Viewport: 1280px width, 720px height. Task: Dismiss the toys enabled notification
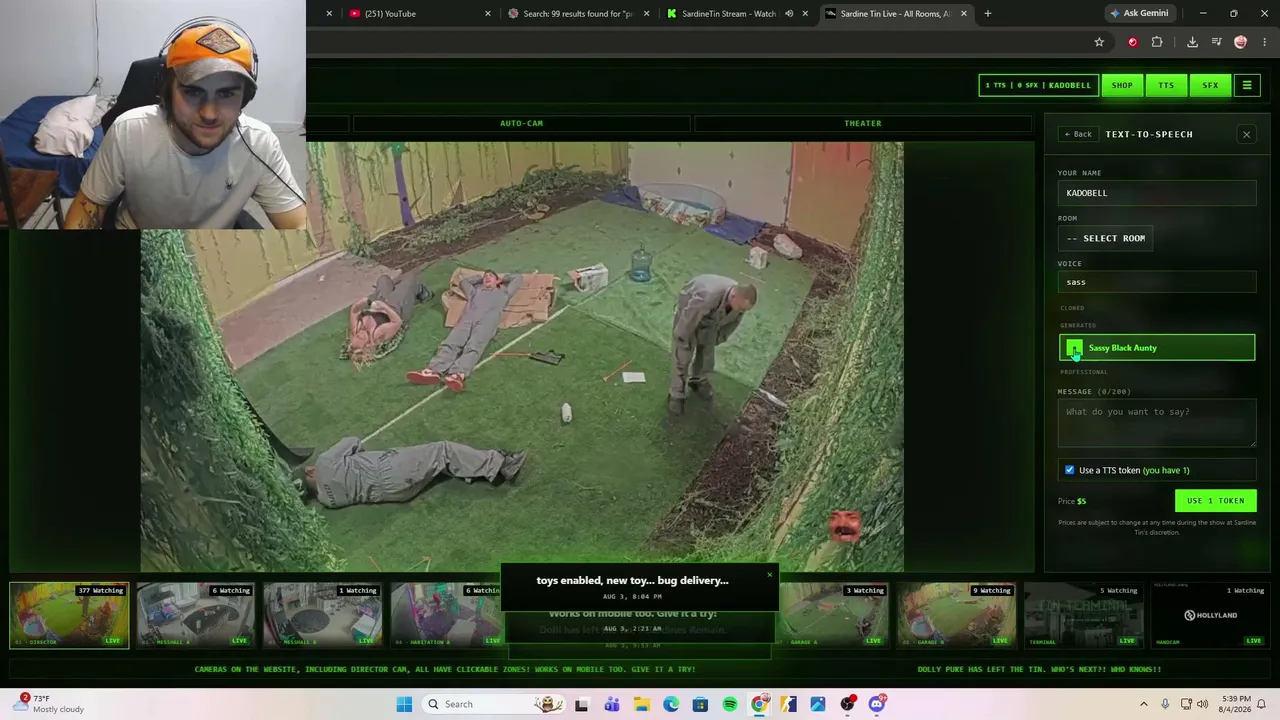click(769, 575)
